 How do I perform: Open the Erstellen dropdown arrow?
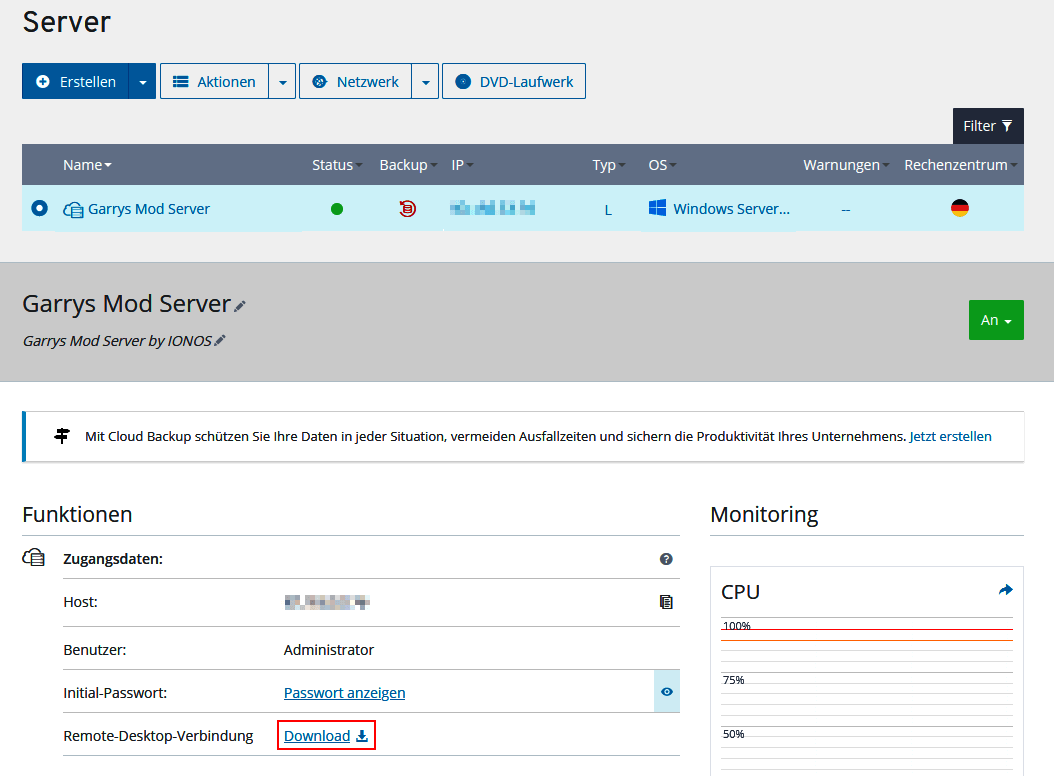tap(144, 81)
